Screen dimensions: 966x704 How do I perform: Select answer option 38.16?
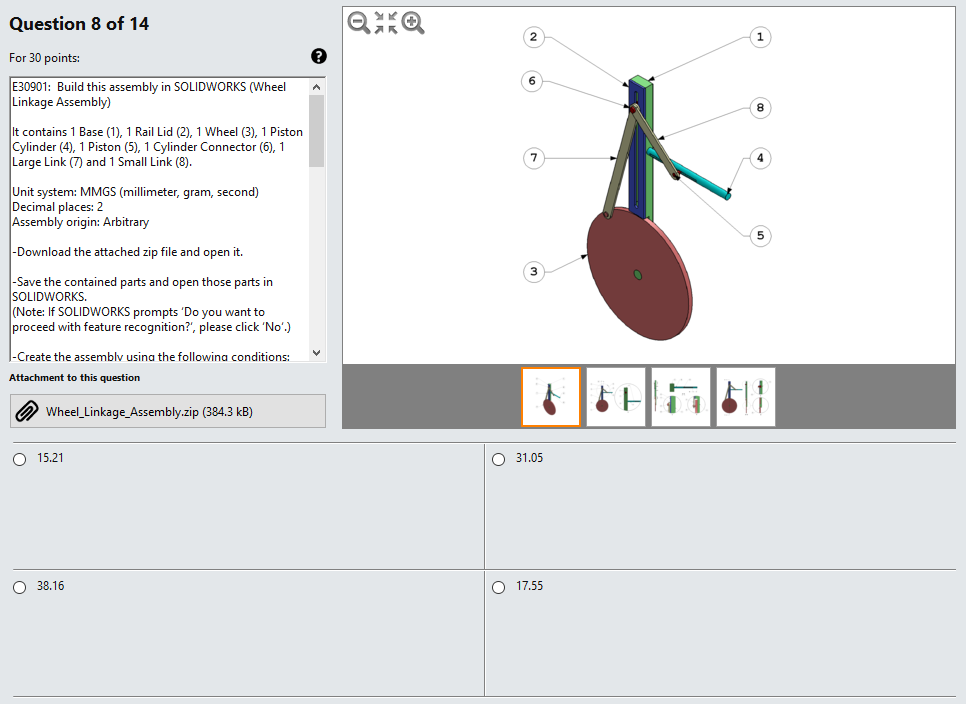coord(18,587)
